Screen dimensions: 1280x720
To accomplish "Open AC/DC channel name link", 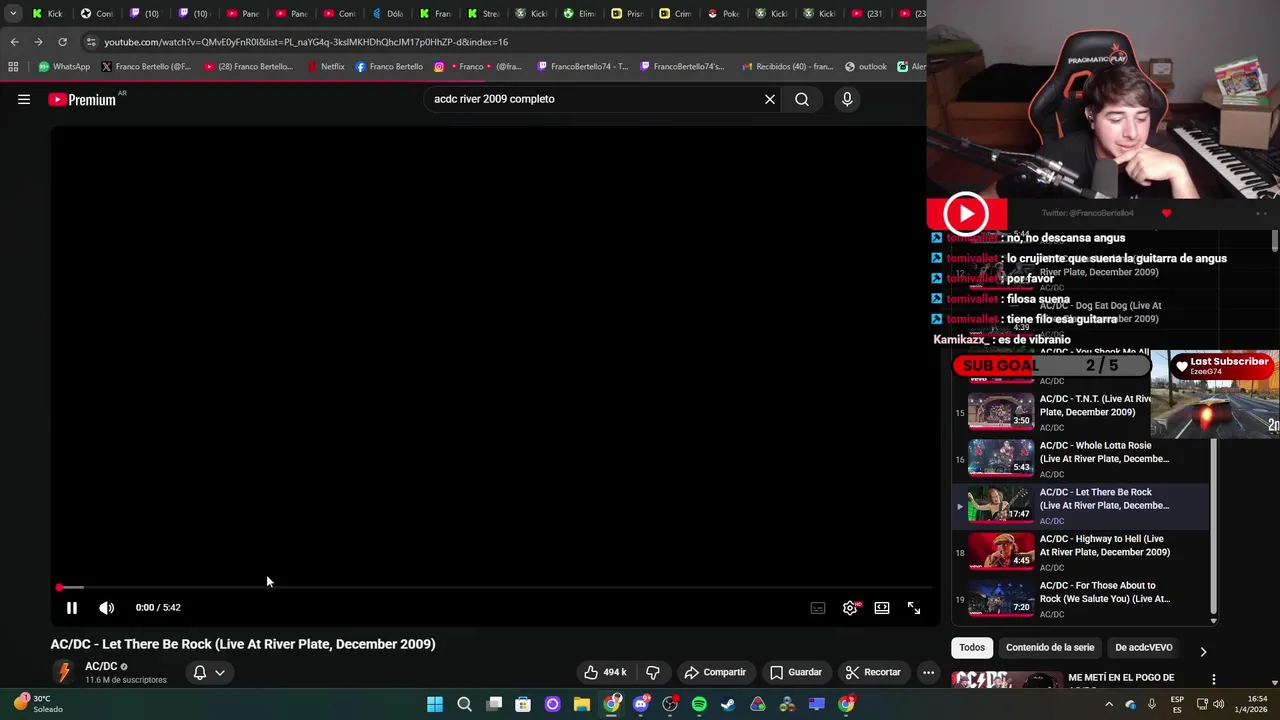I will tap(101, 666).
